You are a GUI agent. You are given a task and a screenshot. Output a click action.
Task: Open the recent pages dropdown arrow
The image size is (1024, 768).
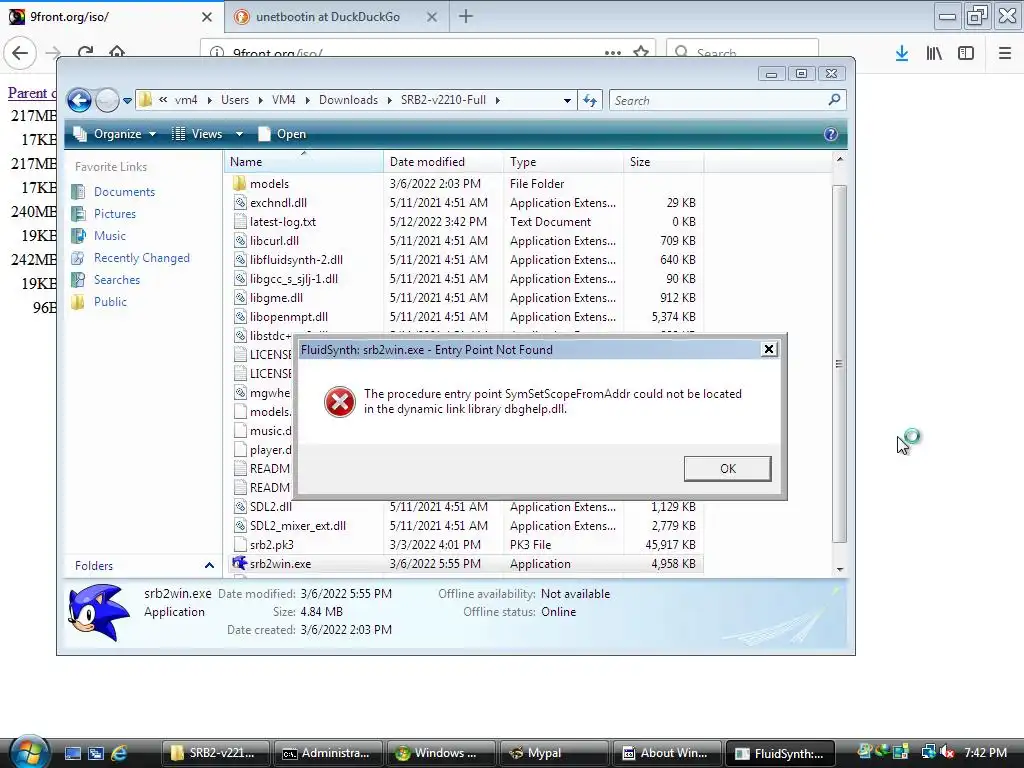pyautogui.click(x=127, y=101)
